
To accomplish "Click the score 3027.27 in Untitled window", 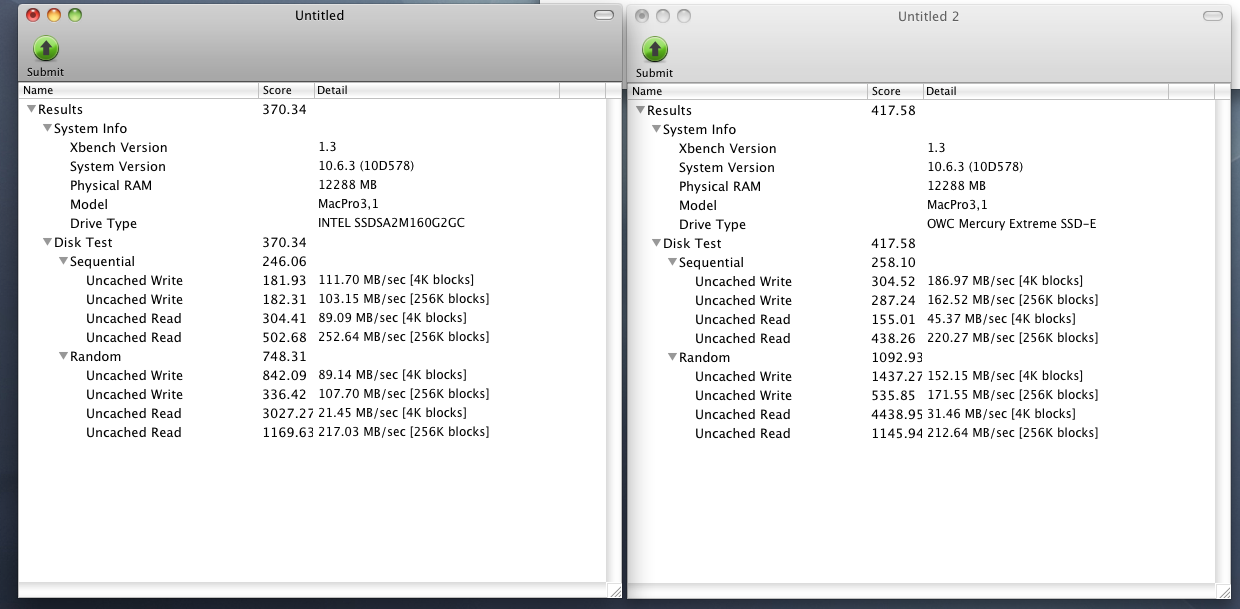I will pyautogui.click(x=288, y=413).
